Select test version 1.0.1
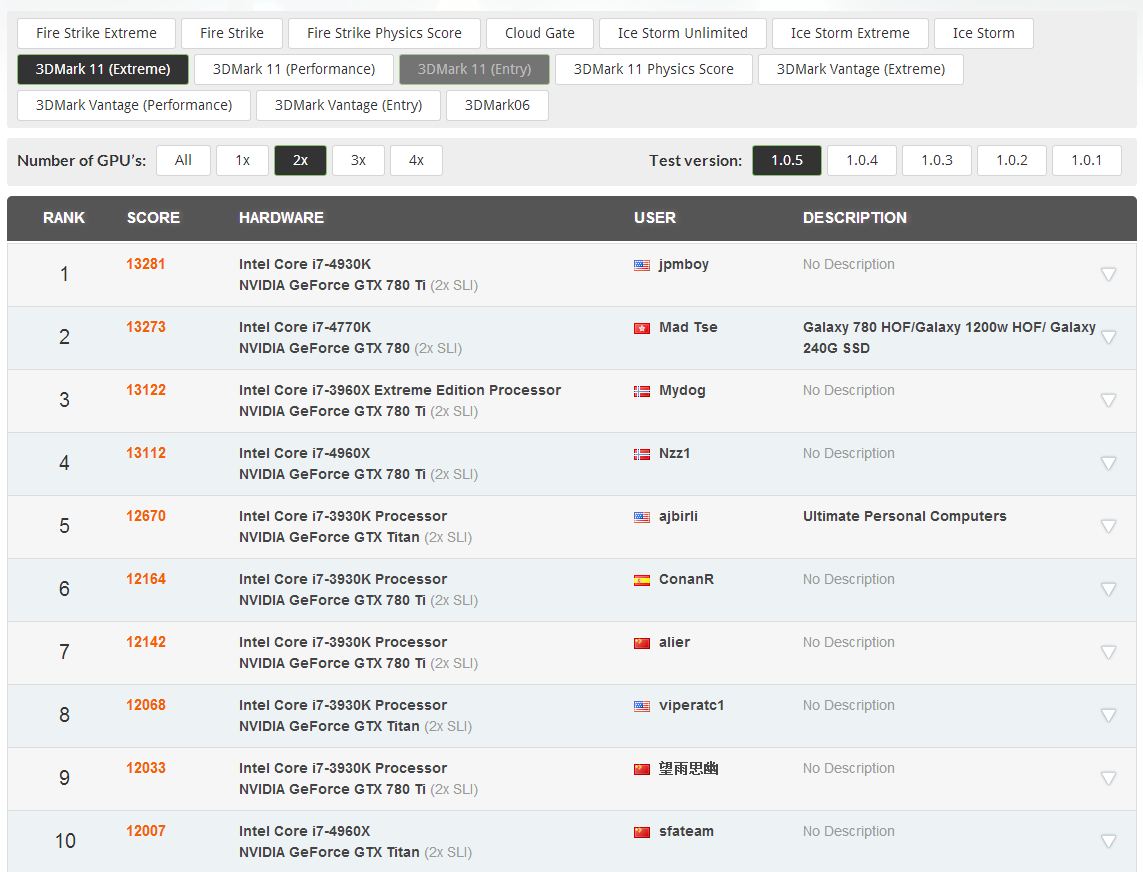 tap(1086, 160)
